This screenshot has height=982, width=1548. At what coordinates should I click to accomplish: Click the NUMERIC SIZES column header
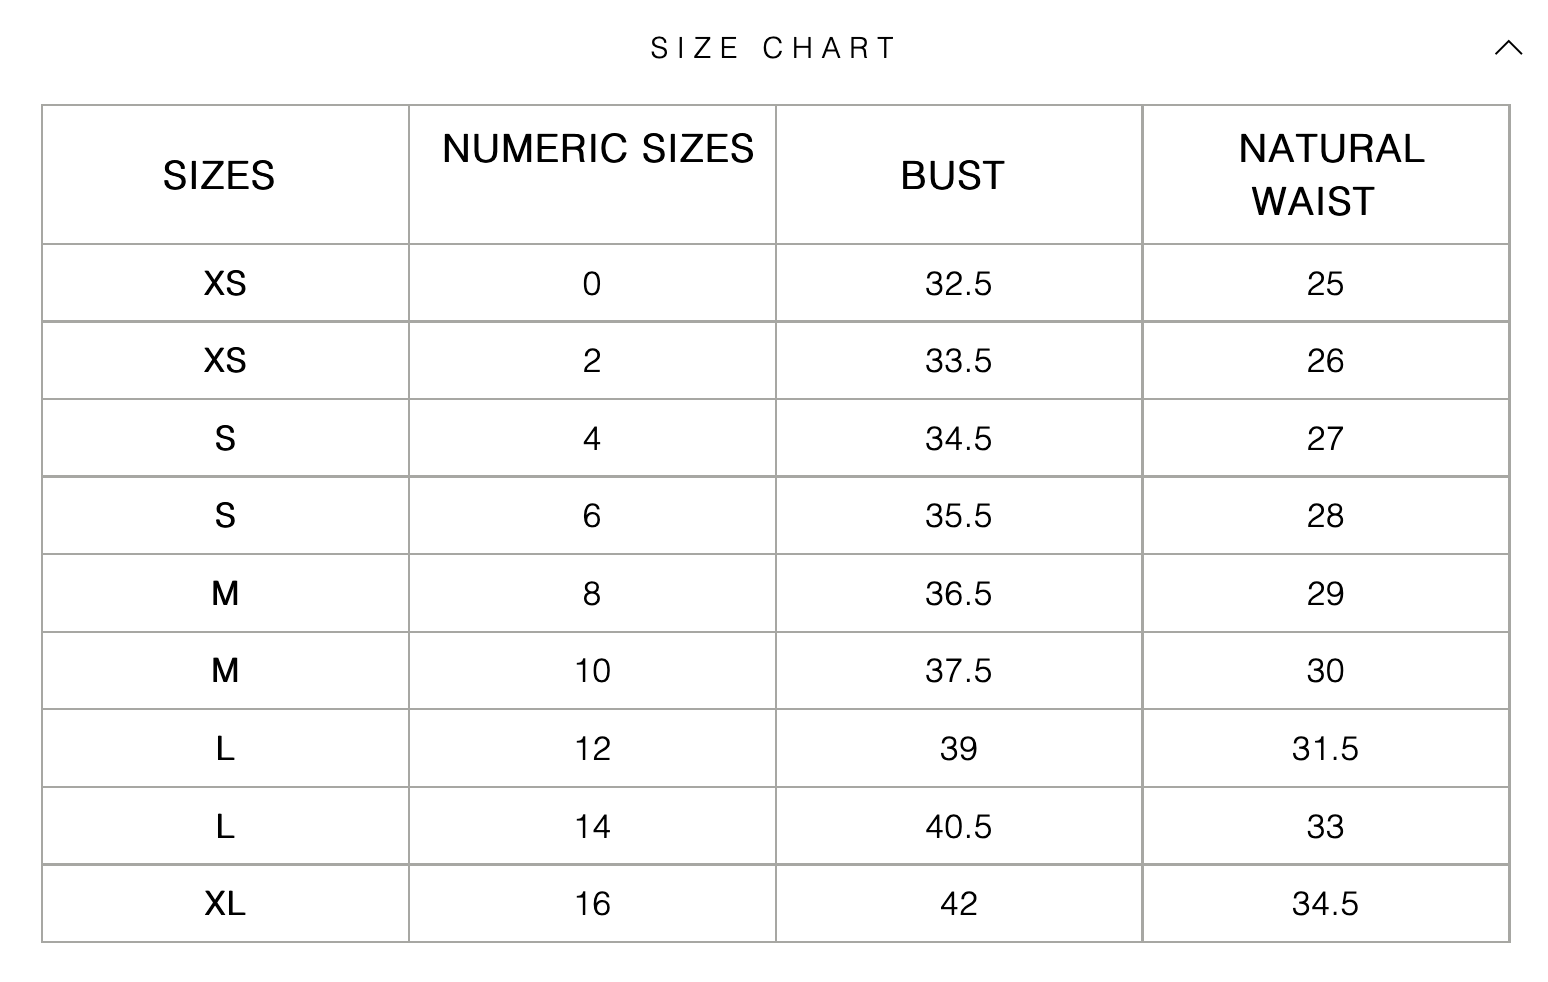pos(598,149)
